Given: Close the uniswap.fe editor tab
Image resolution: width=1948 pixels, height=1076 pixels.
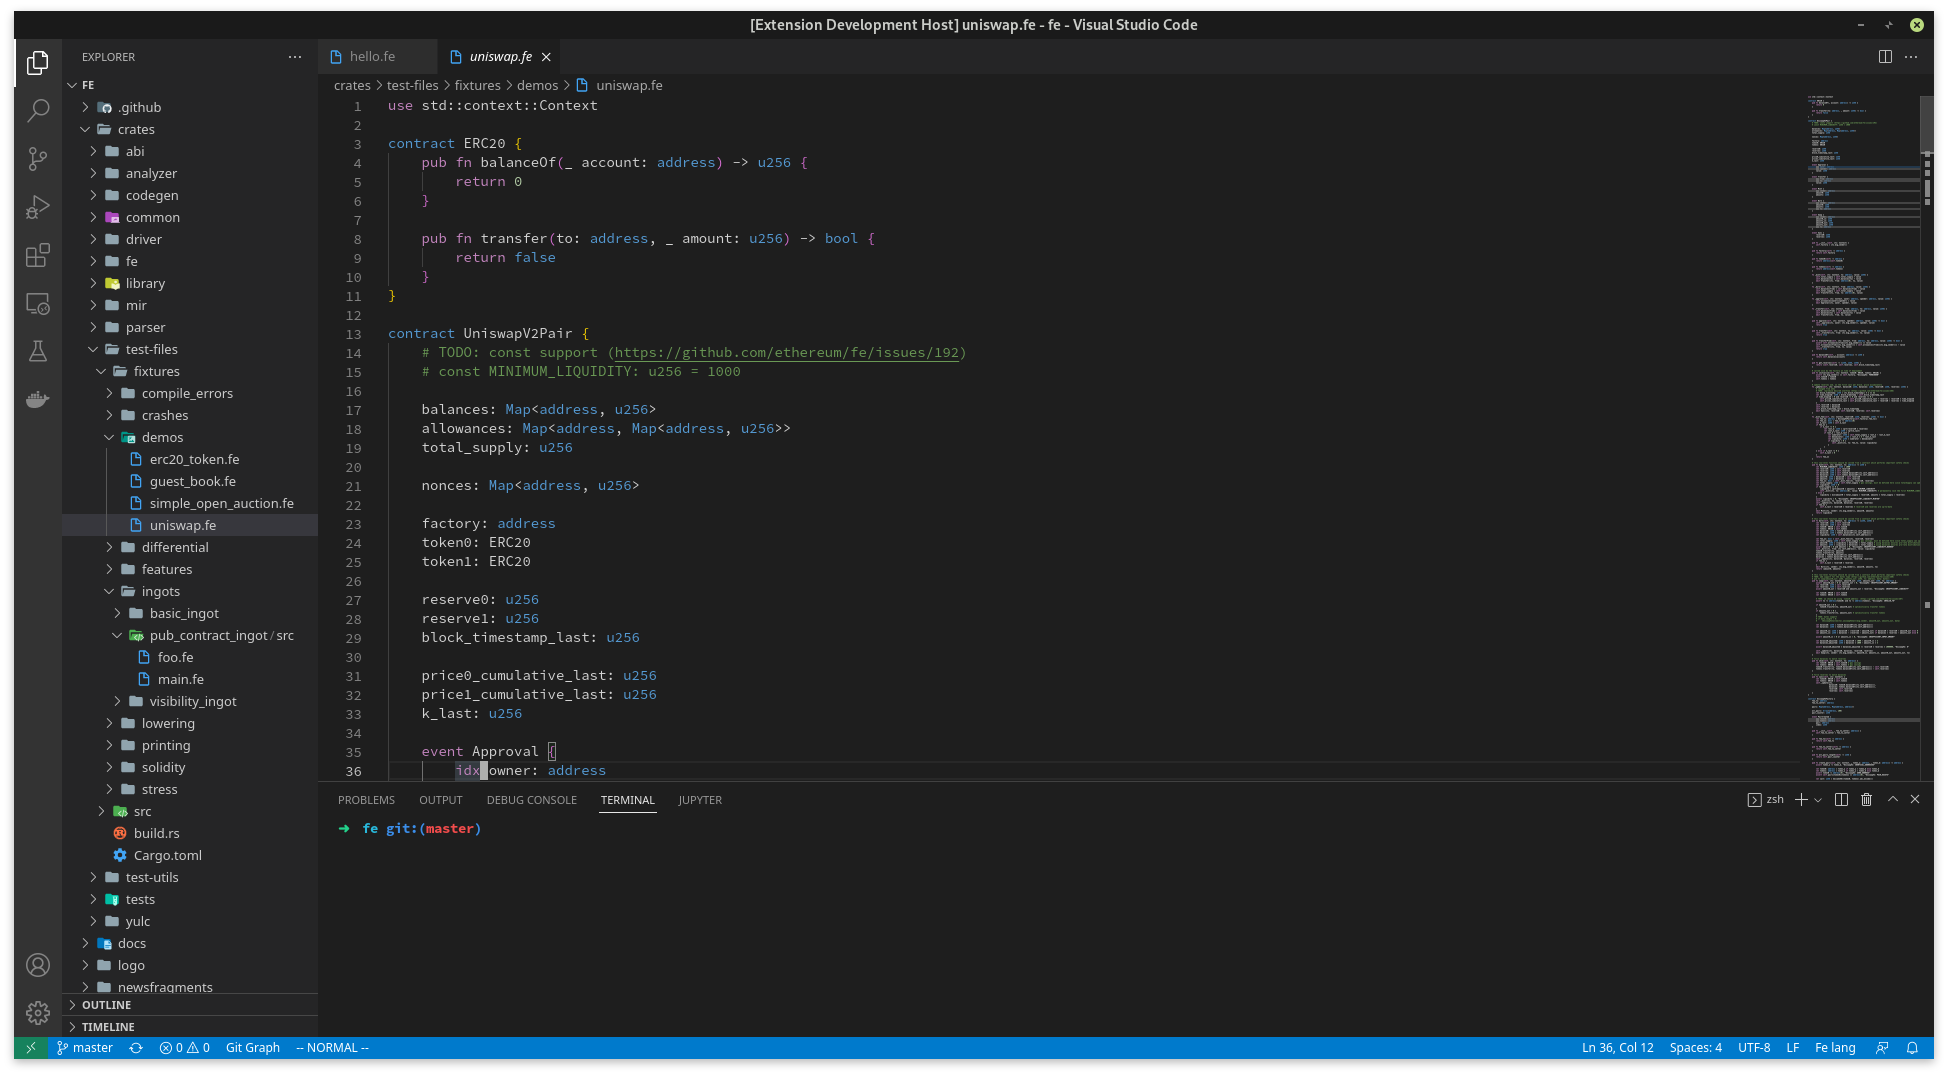Looking at the screenshot, I should pos(546,57).
